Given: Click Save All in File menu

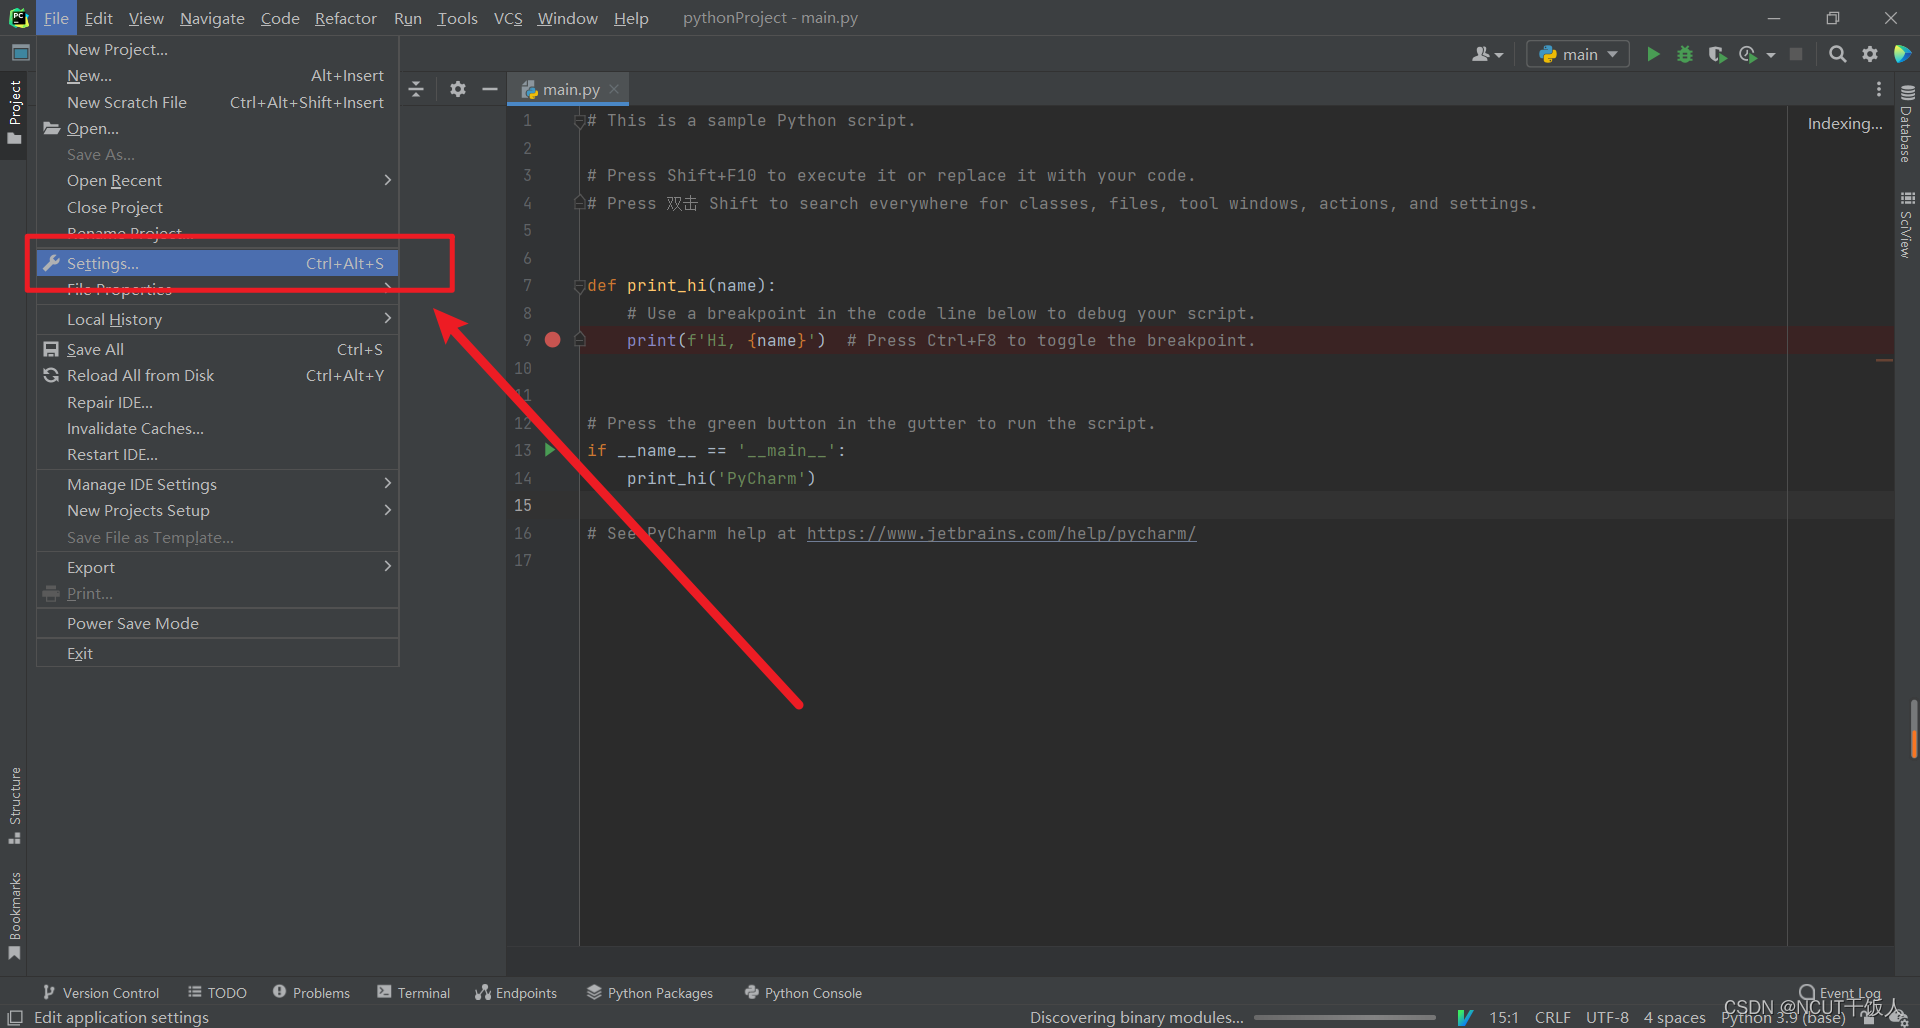Looking at the screenshot, I should [x=218, y=349].
